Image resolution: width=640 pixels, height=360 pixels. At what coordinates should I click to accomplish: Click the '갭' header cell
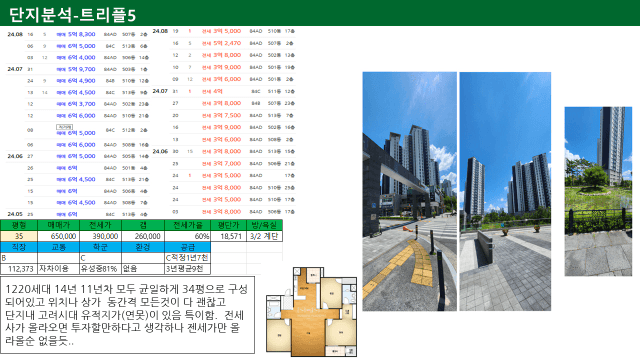(x=143, y=225)
